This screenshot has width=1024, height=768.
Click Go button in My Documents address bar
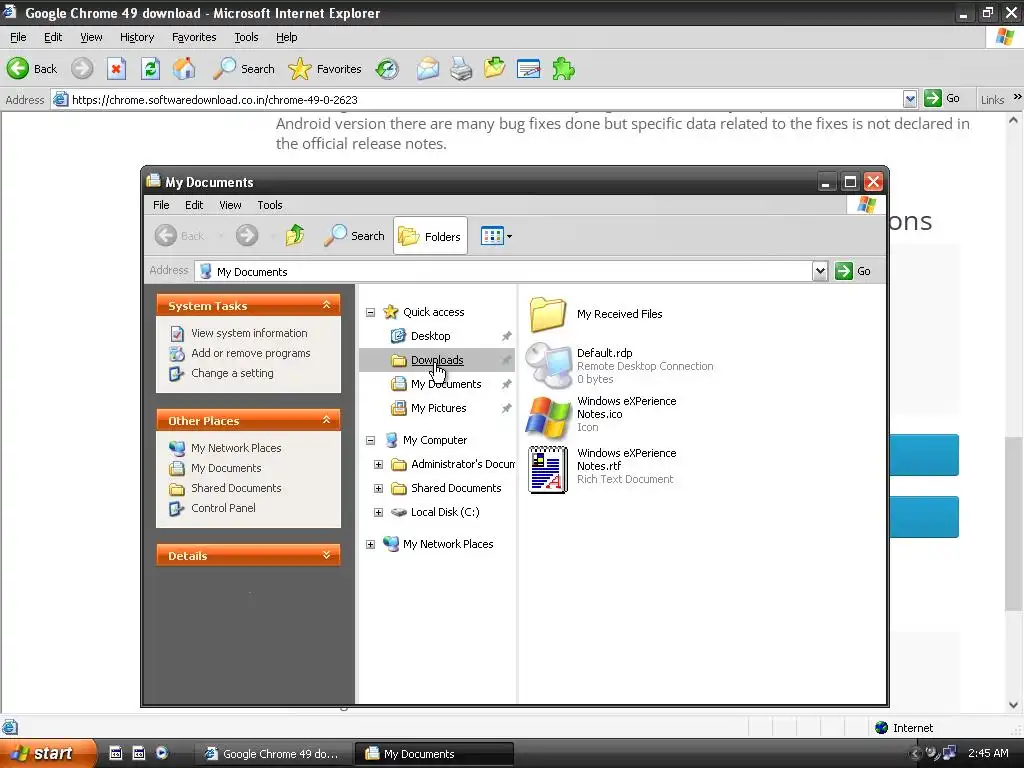click(853, 271)
